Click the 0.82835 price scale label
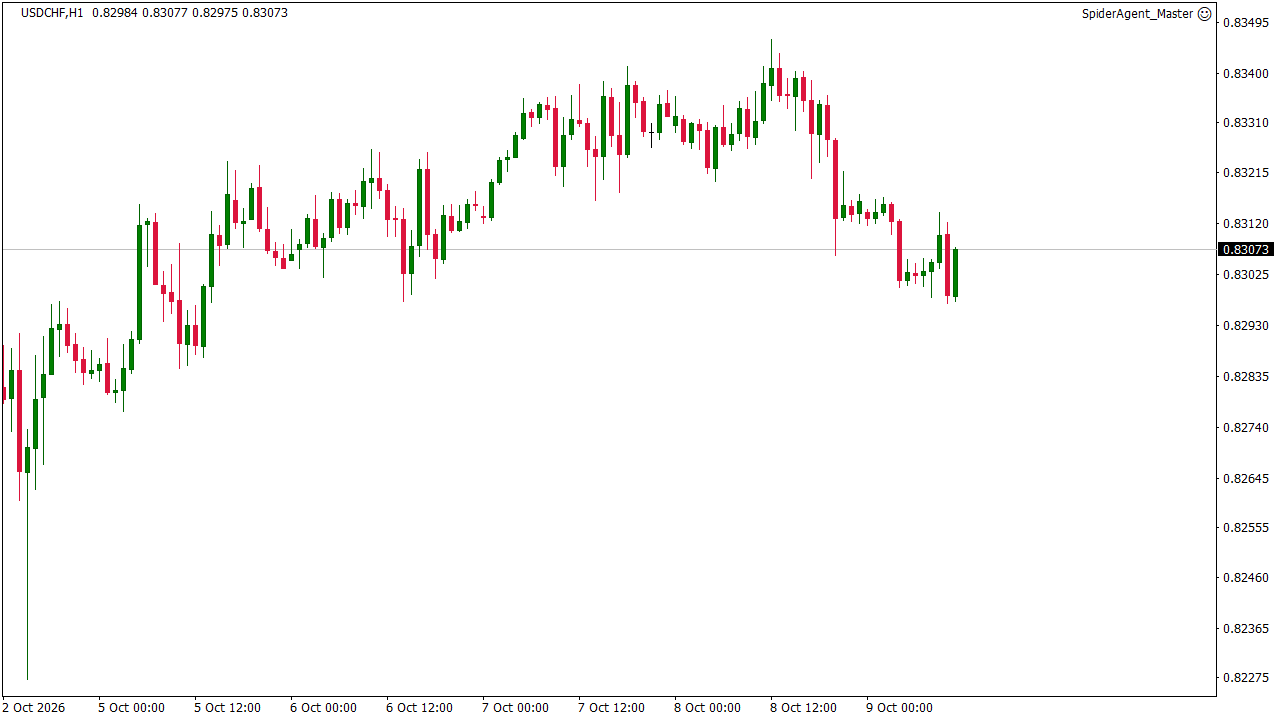Screen dimensions: 1280x720 (x=1246, y=377)
